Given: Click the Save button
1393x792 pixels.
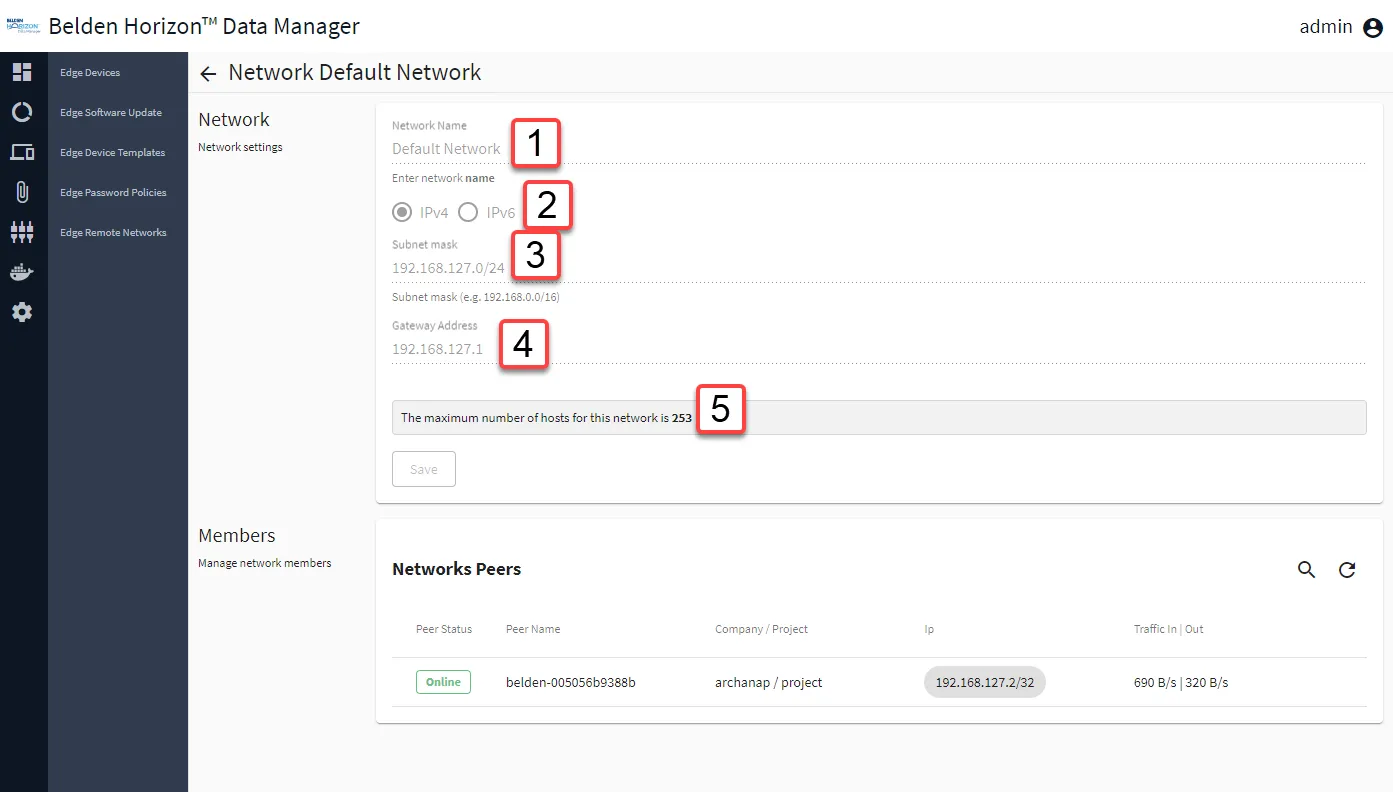Looking at the screenshot, I should click(424, 469).
